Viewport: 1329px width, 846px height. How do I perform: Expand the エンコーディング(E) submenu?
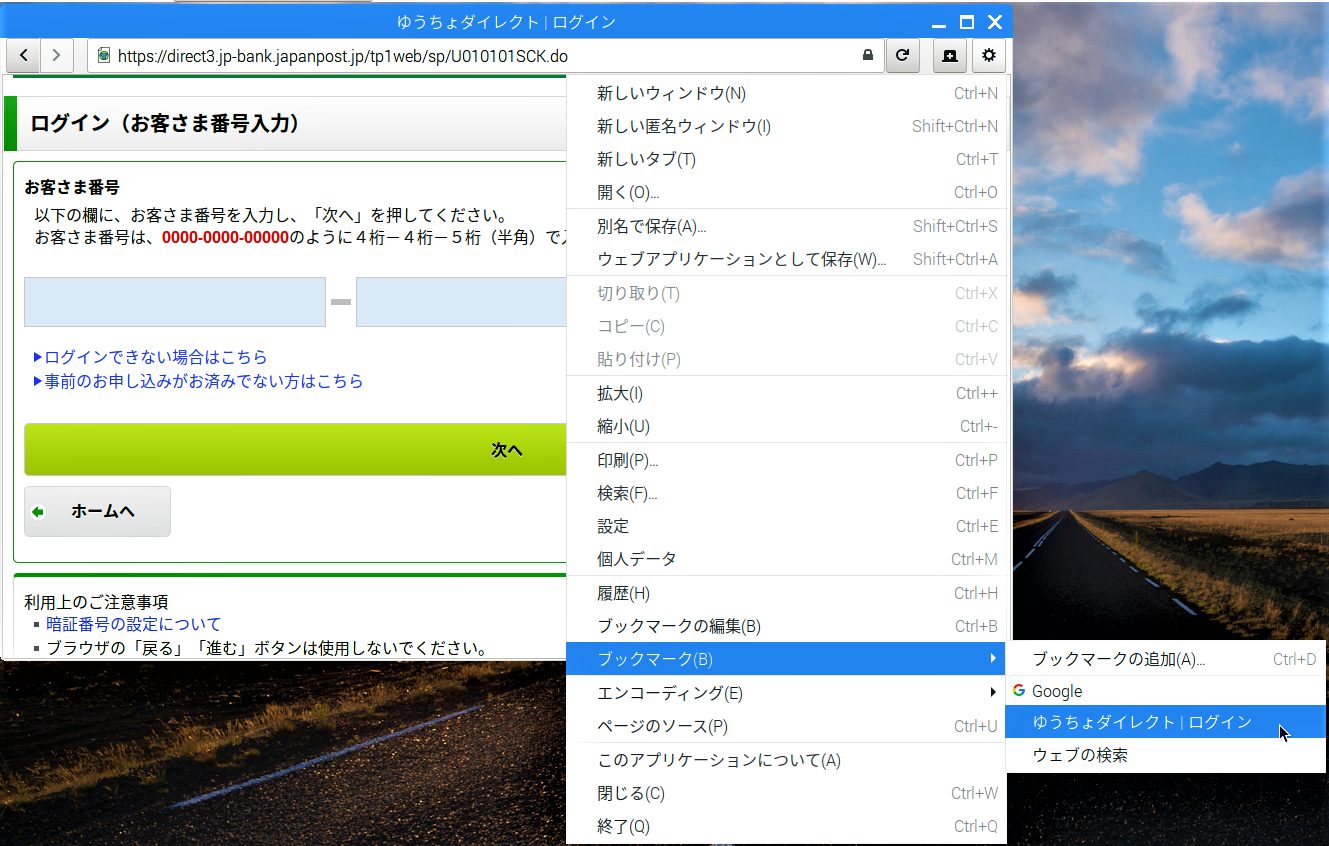[x=786, y=693]
